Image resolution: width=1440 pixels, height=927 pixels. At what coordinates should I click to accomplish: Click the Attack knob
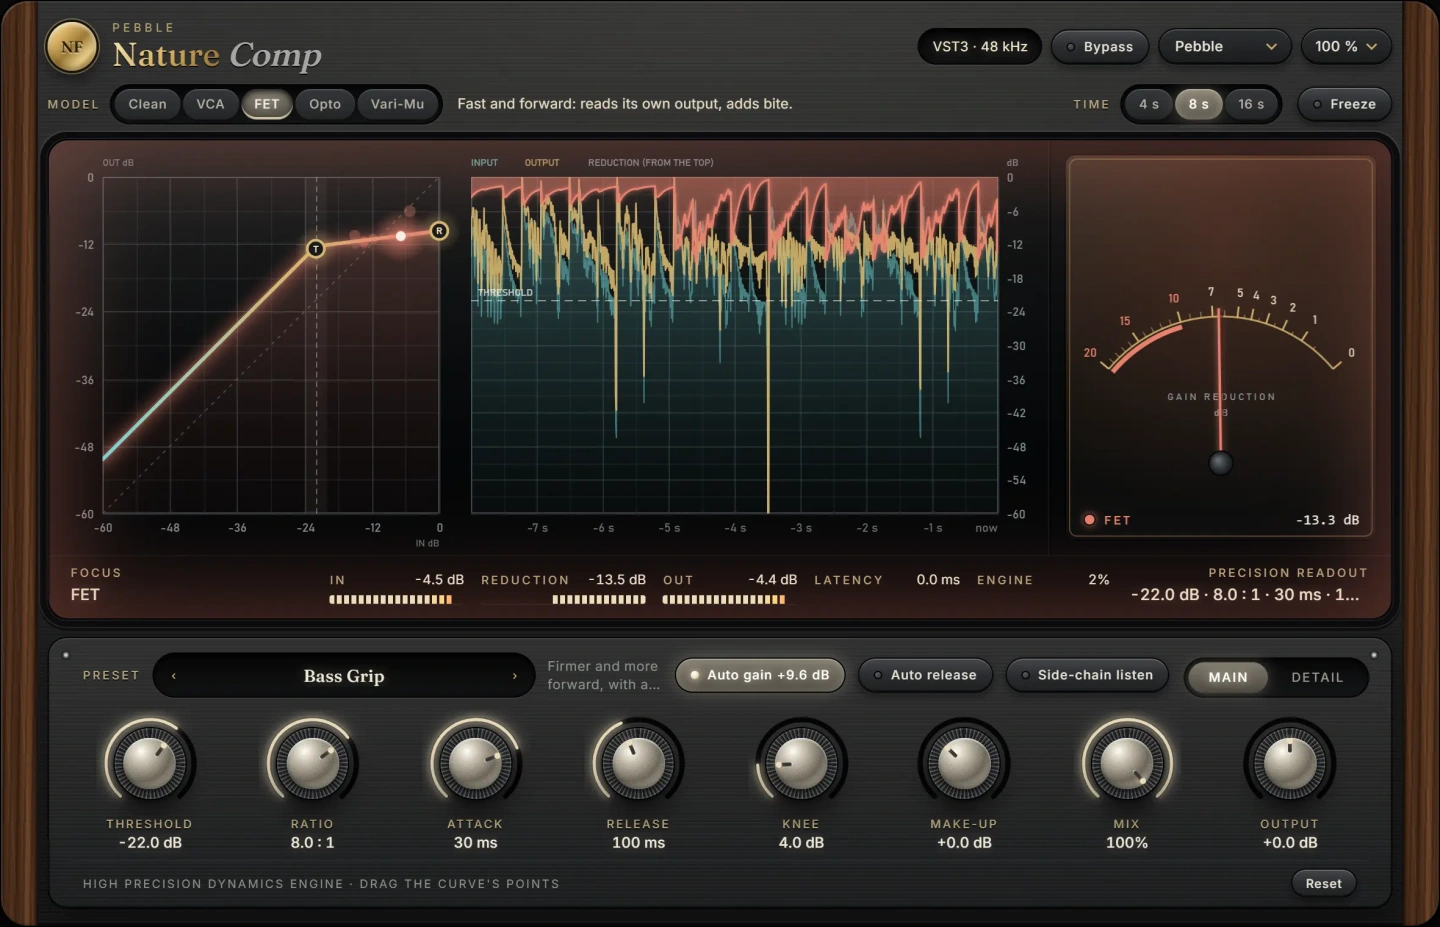tap(475, 764)
